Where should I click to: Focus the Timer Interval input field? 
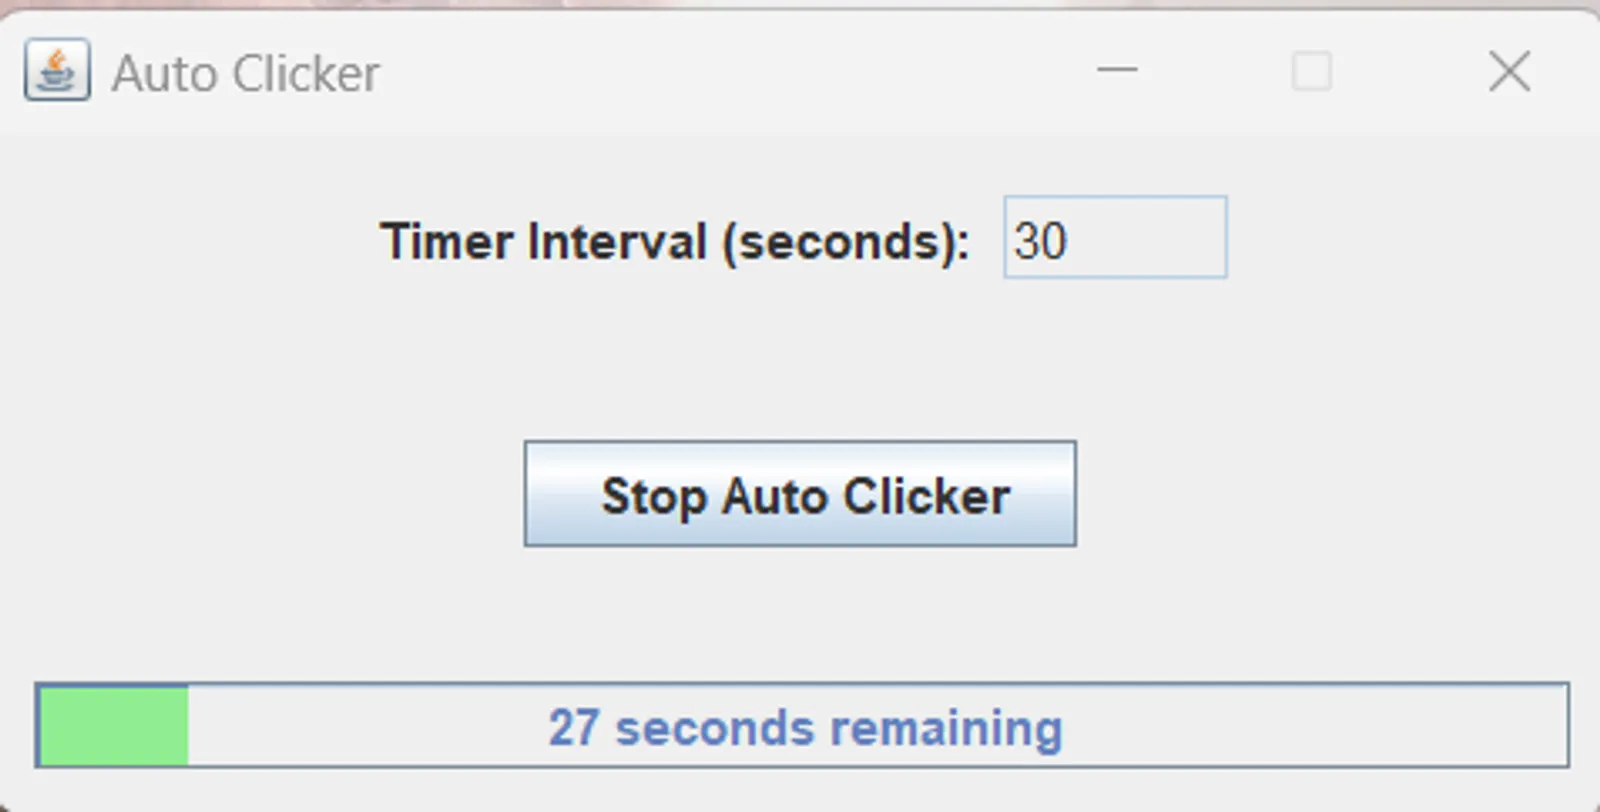[1115, 238]
